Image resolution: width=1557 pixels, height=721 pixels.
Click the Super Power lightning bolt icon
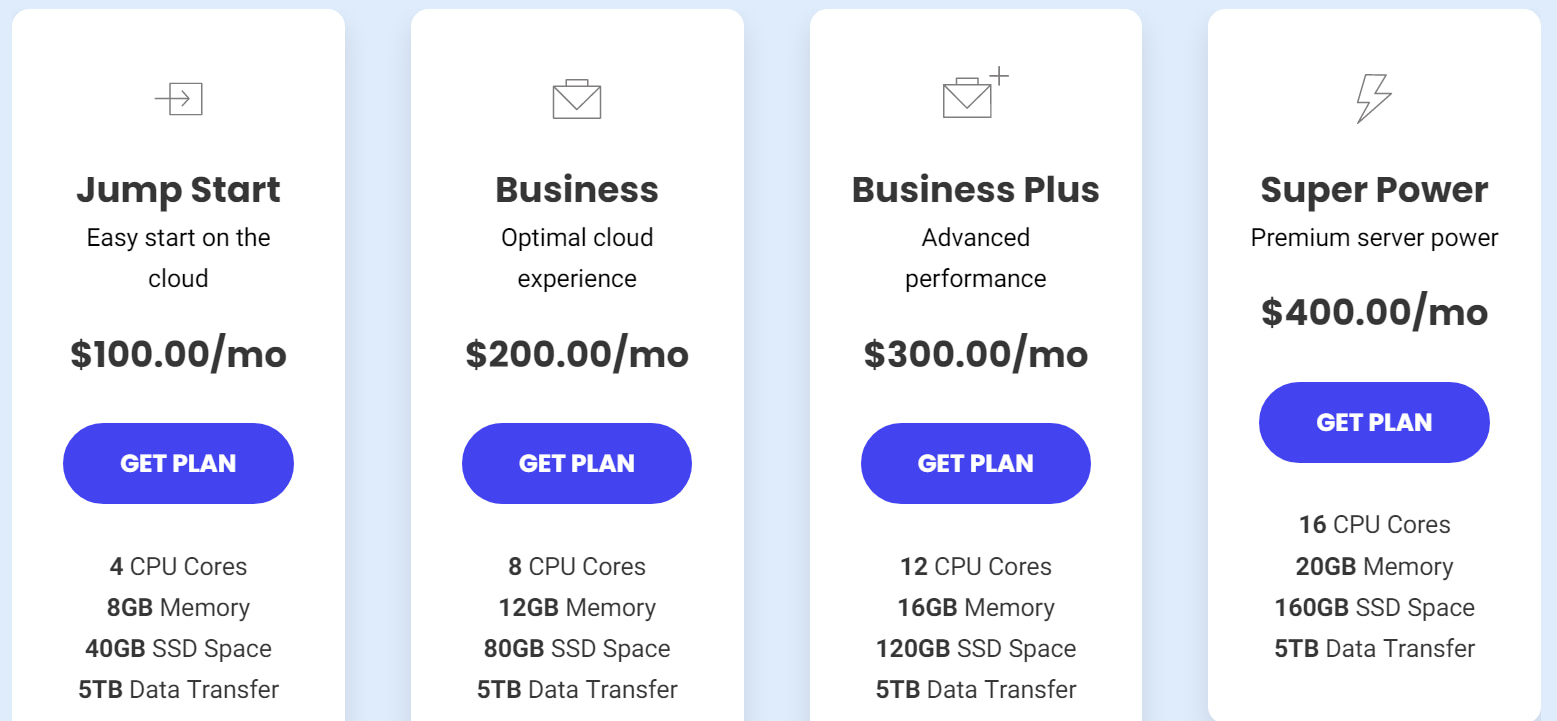point(1373,99)
